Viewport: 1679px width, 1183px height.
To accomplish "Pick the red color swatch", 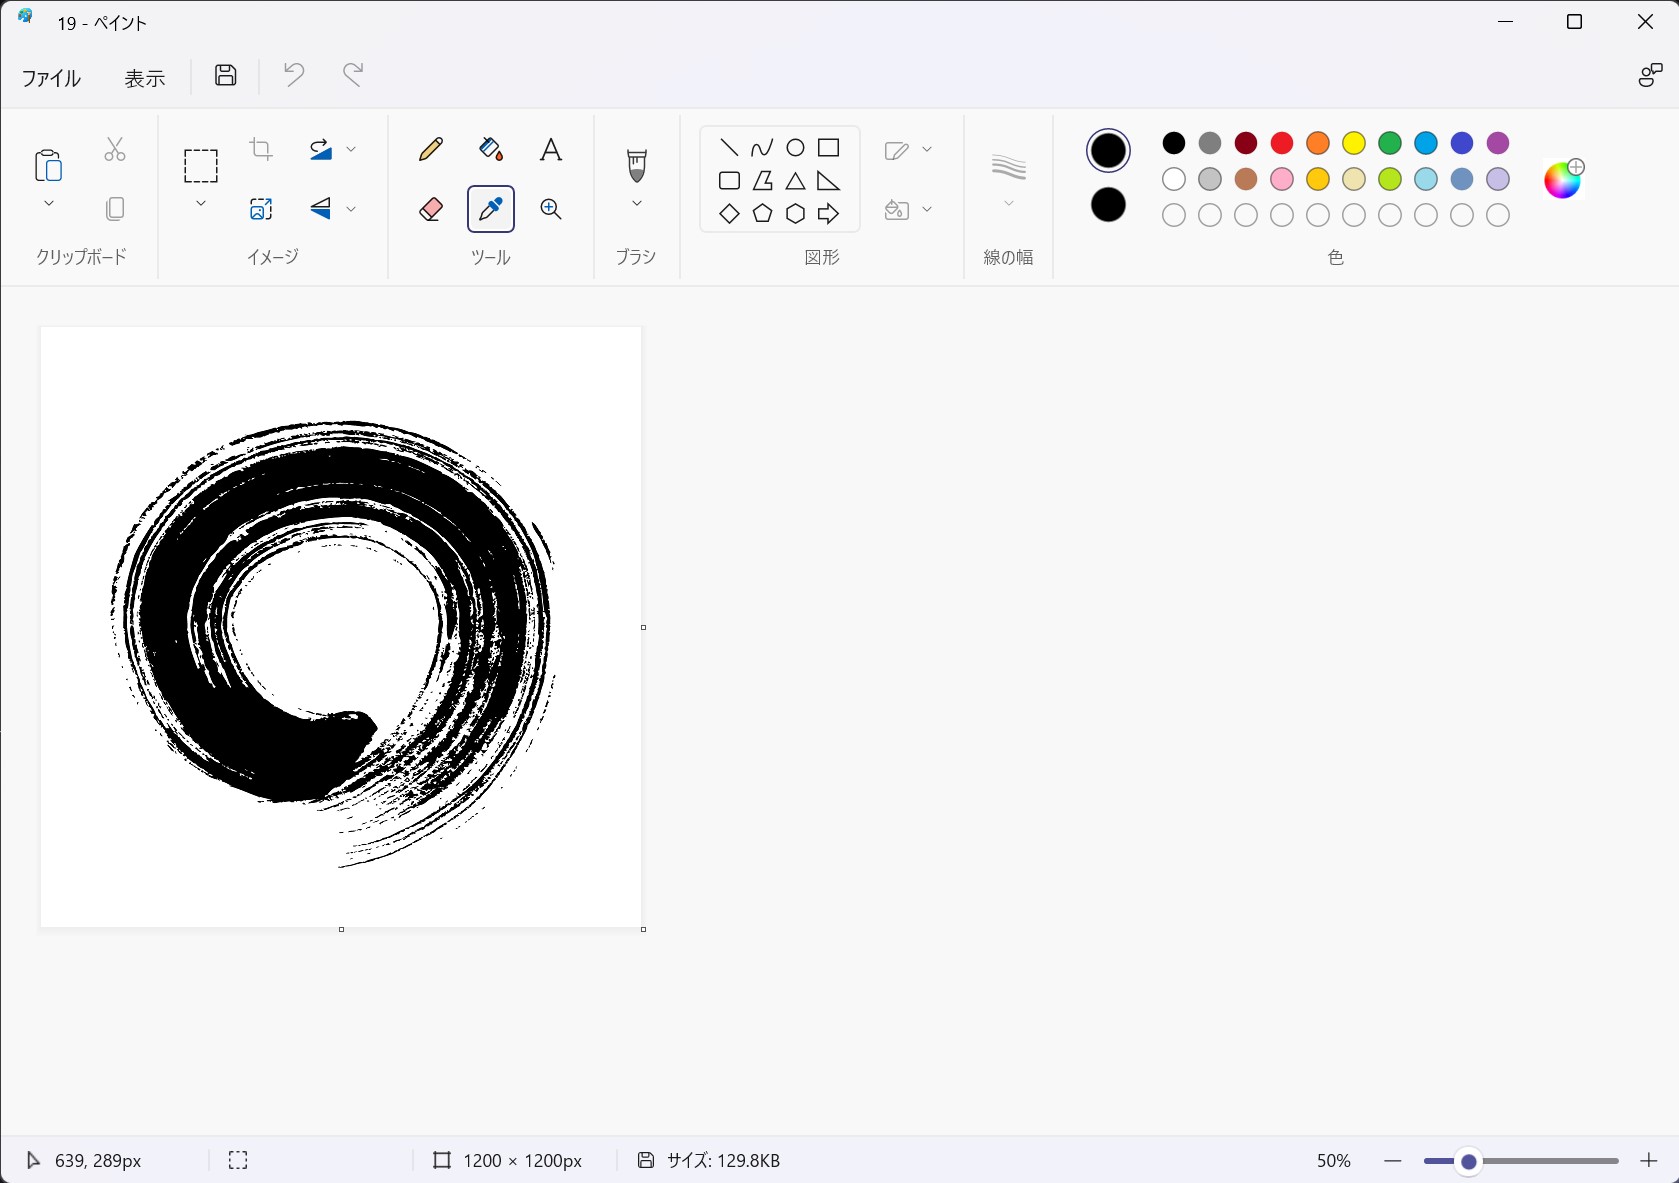I will pyautogui.click(x=1281, y=143).
